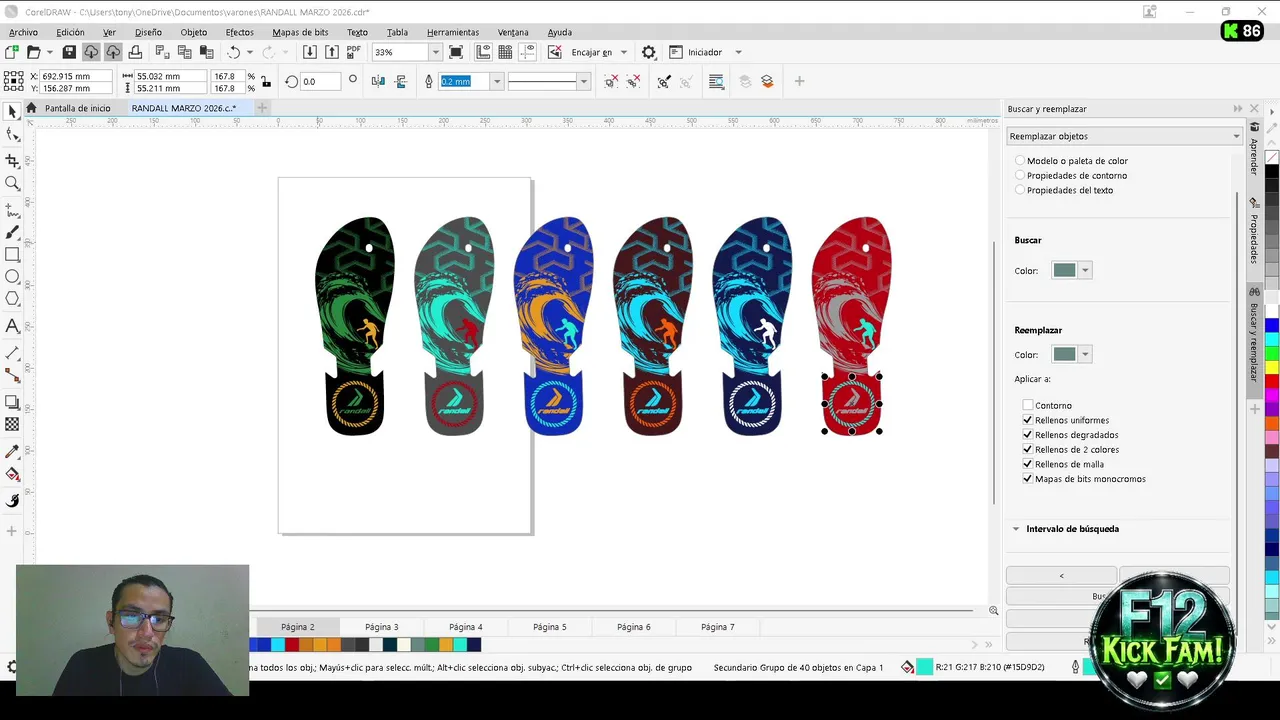Open Options gear icon in toolbar
Image resolution: width=1280 pixels, height=720 pixels.
tap(649, 52)
